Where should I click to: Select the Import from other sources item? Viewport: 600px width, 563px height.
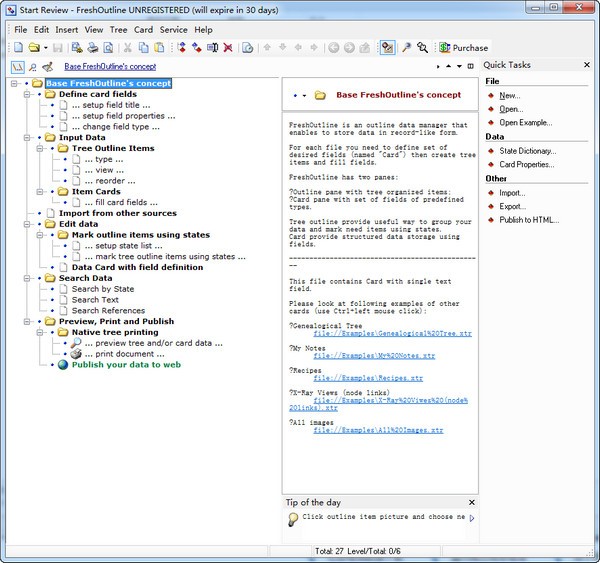(x=116, y=213)
